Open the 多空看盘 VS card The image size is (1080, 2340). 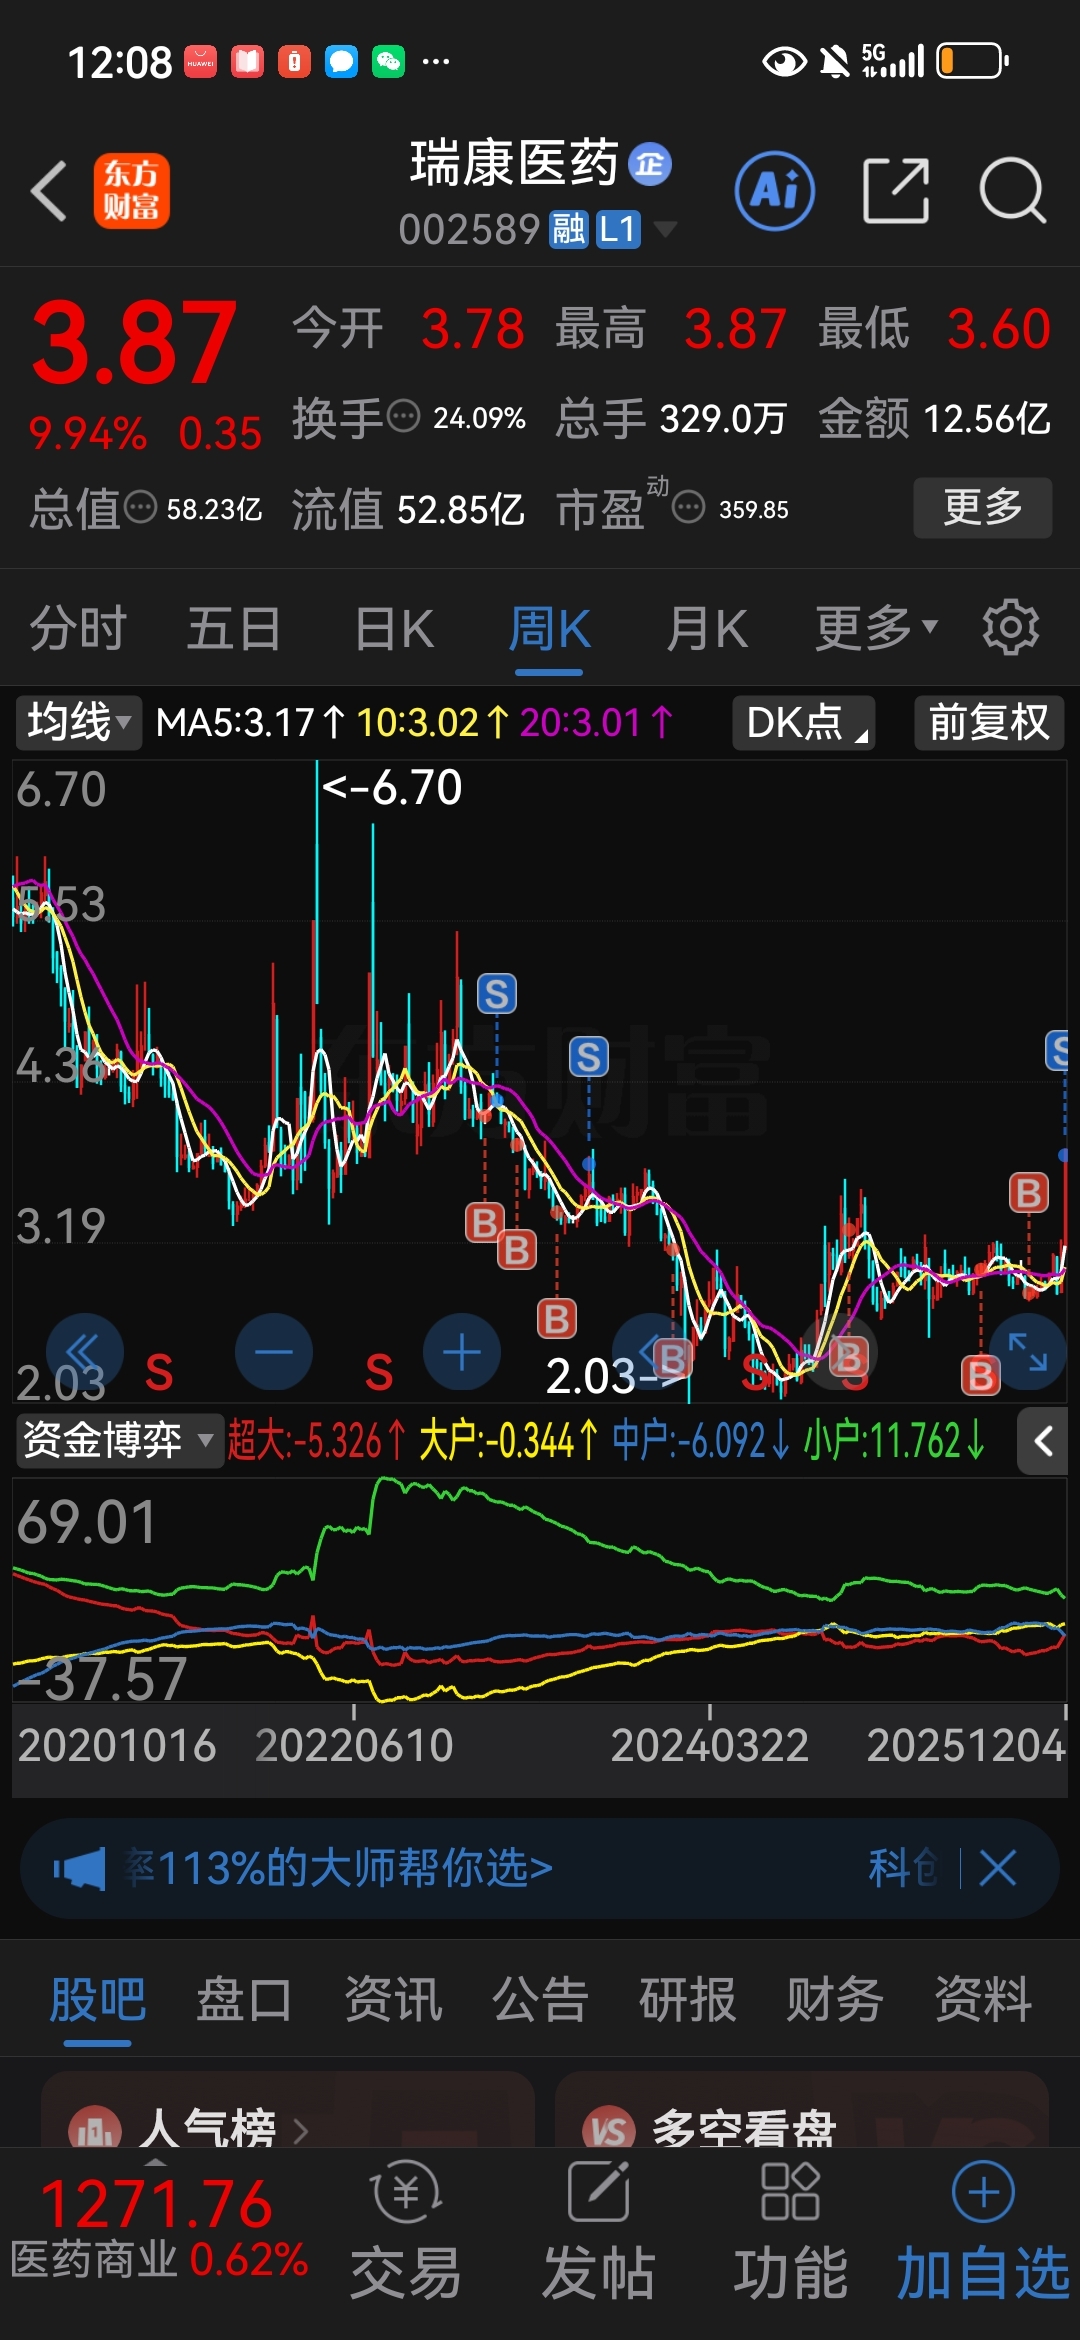click(802, 2110)
